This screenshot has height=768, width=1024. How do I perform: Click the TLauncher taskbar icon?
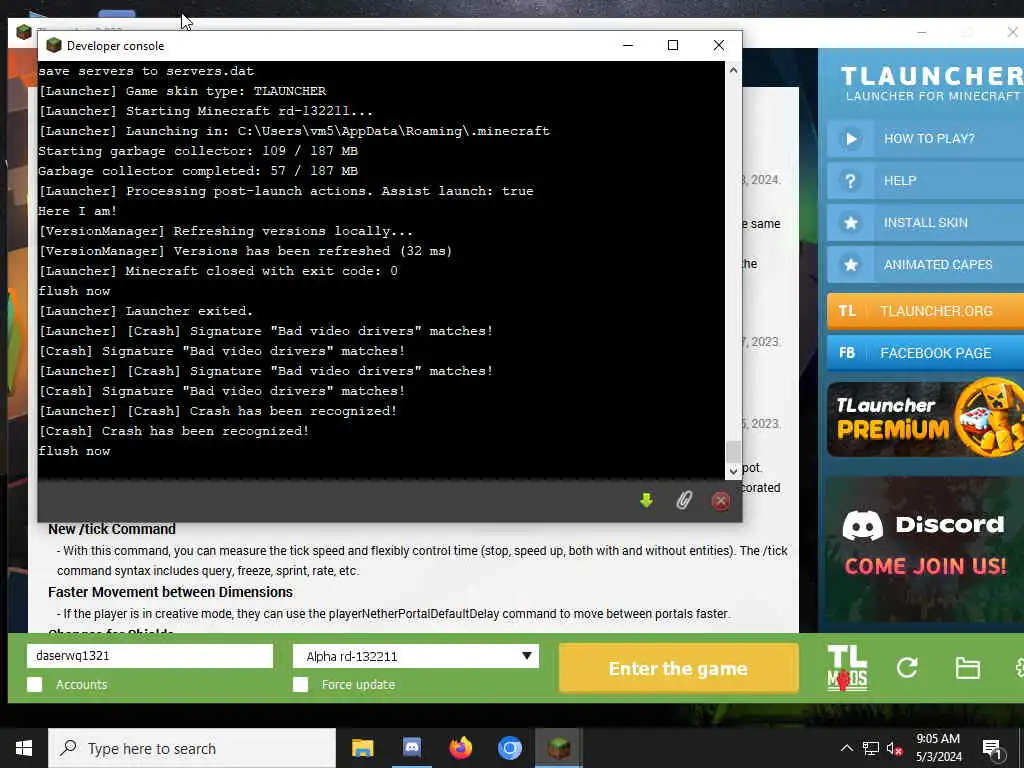click(559, 747)
